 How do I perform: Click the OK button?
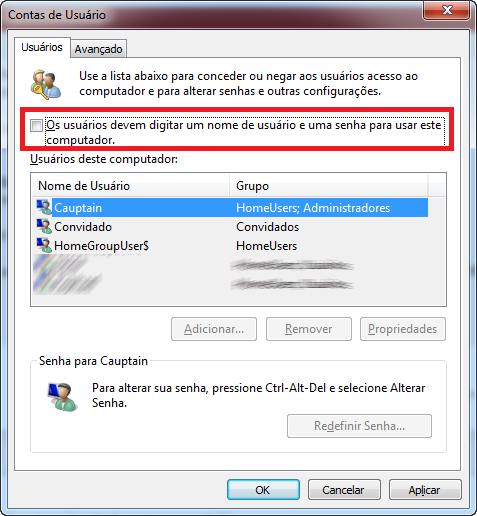click(x=263, y=489)
